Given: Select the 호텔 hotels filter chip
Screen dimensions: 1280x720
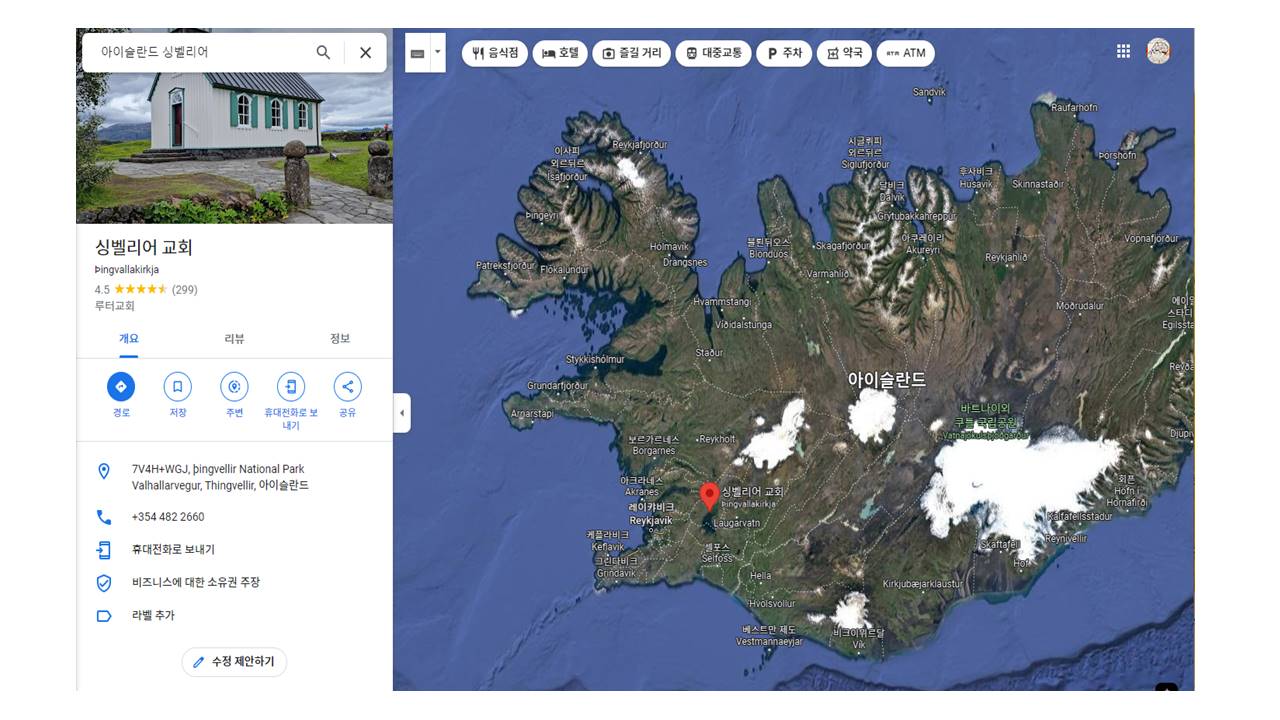Looking at the screenshot, I should tap(560, 53).
